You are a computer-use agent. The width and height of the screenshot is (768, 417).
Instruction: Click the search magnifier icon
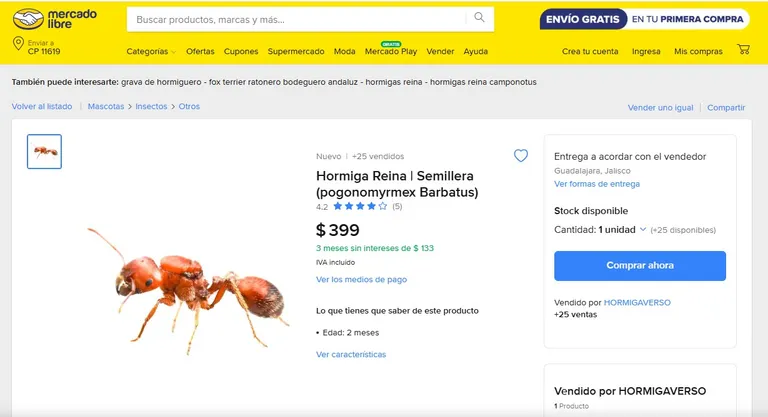click(x=479, y=18)
